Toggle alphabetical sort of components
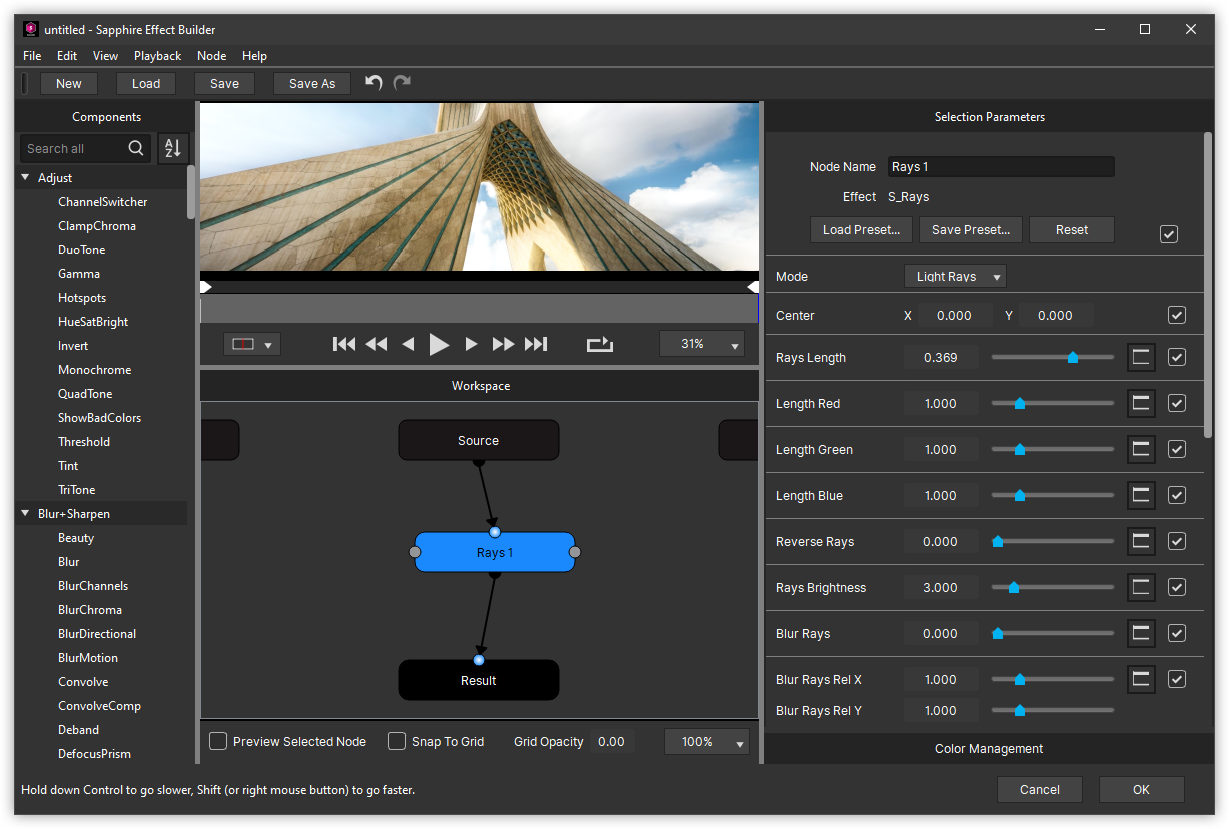This screenshot has height=829, width=1229. (x=173, y=148)
